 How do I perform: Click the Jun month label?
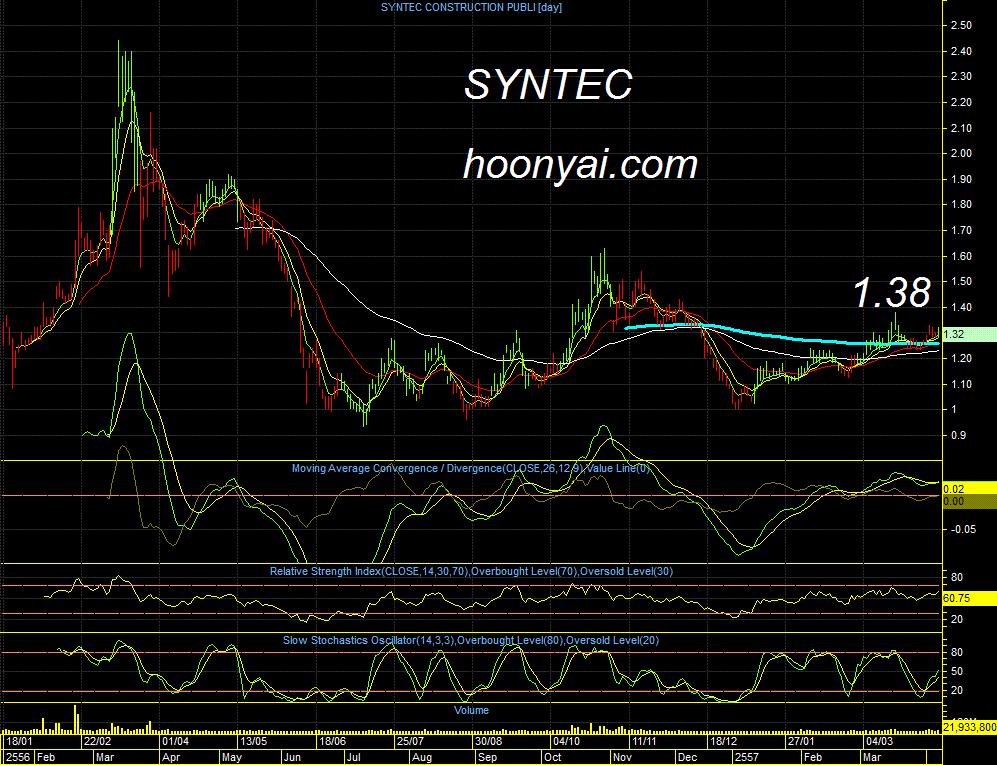(x=292, y=757)
